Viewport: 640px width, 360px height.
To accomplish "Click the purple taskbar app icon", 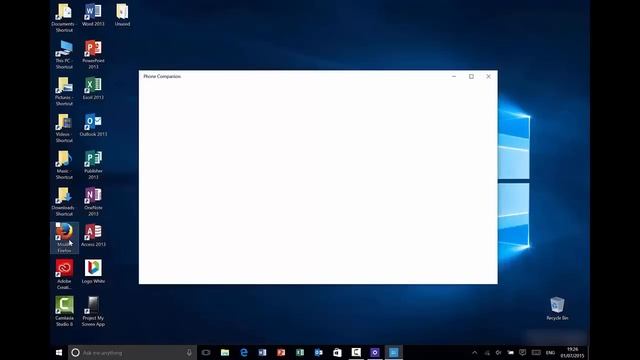I will point(375,352).
